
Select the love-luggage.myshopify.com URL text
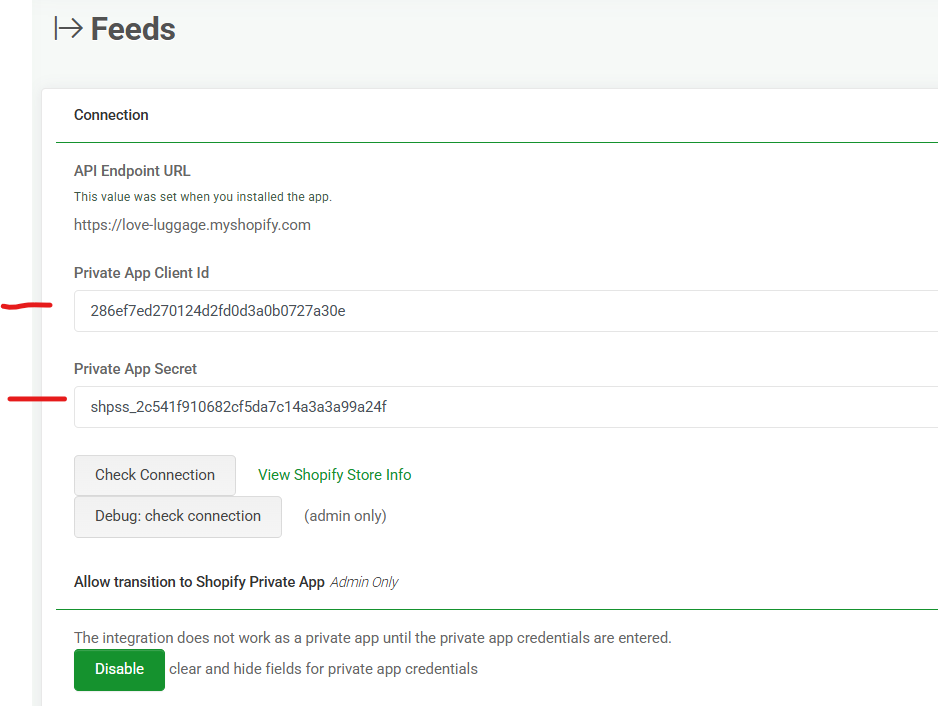[192, 225]
